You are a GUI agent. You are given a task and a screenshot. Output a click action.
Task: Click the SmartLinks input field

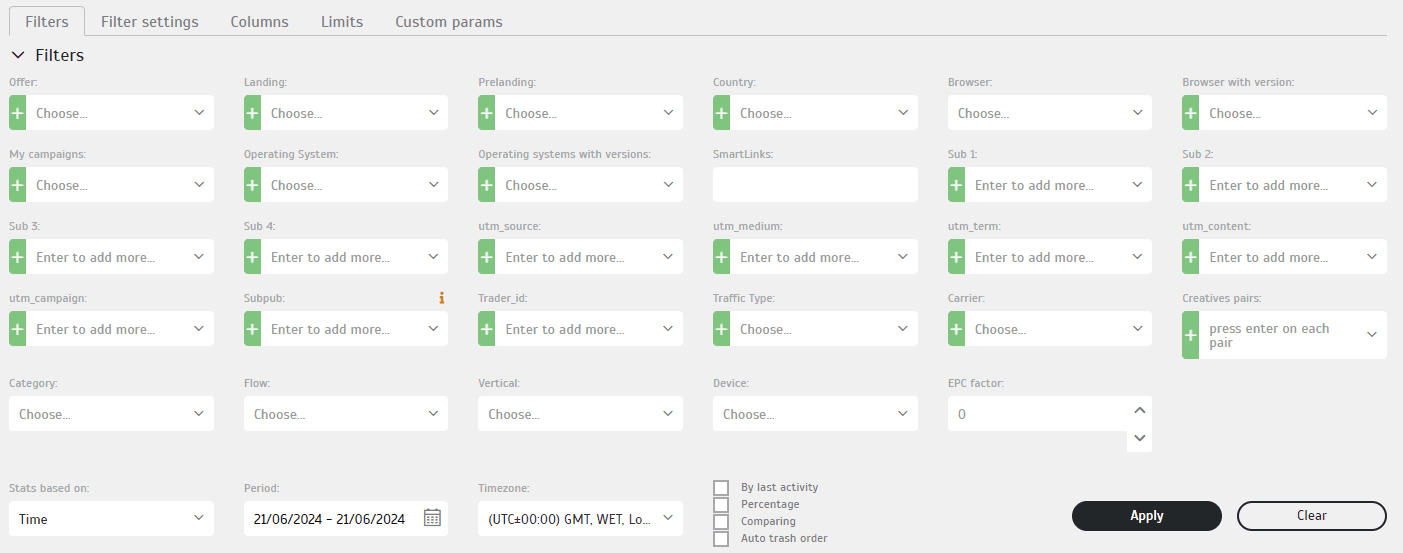click(x=815, y=185)
